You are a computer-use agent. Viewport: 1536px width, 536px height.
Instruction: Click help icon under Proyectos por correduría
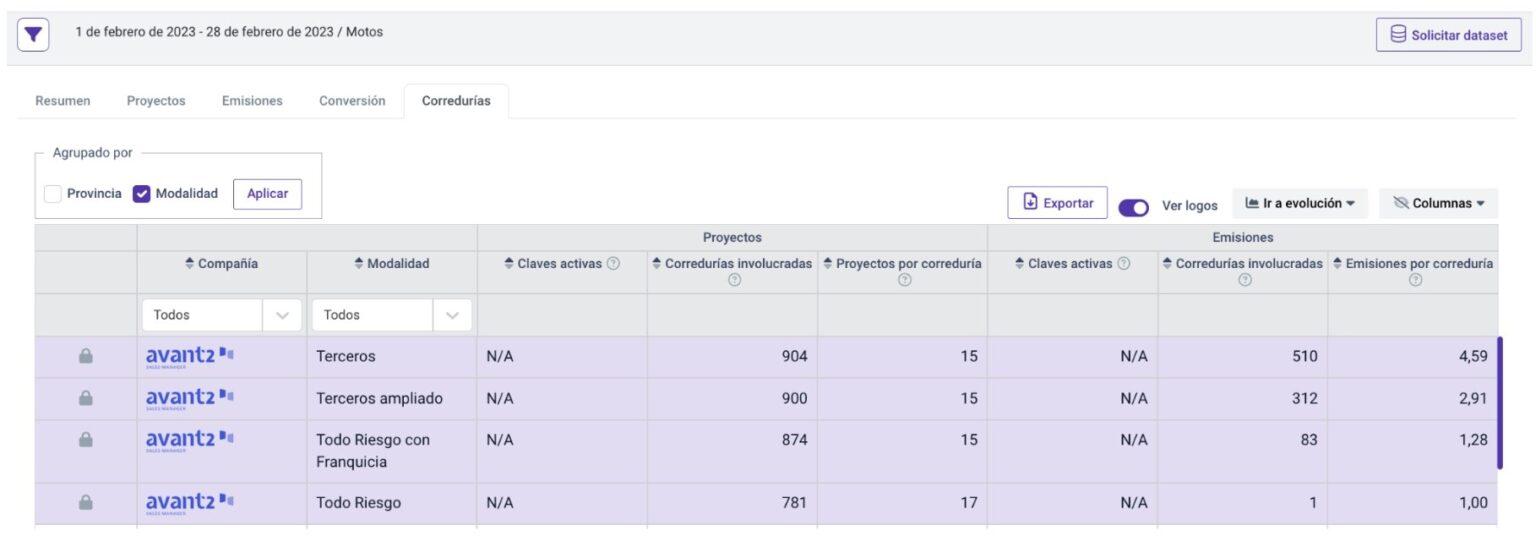tap(904, 280)
